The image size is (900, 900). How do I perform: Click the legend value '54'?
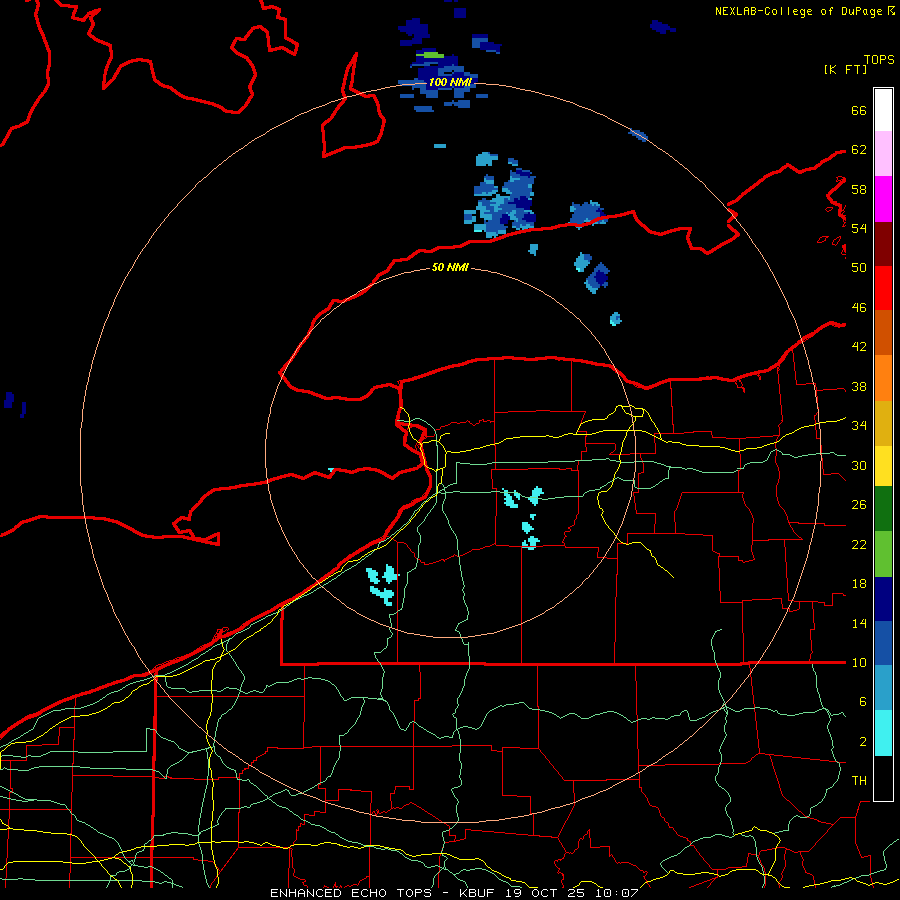click(x=859, y=228)
